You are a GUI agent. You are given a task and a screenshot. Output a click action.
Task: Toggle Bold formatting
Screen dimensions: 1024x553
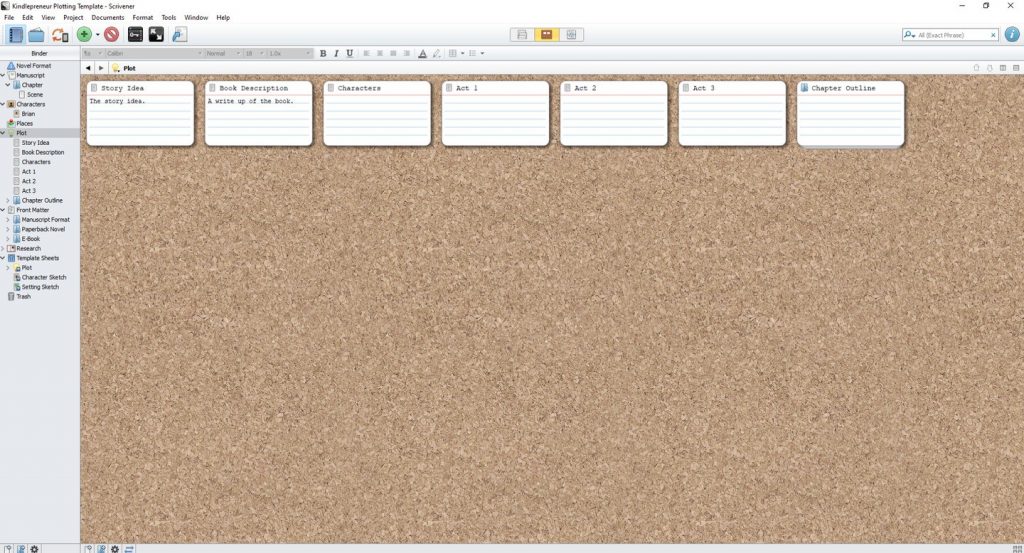[x=323, y=54]
